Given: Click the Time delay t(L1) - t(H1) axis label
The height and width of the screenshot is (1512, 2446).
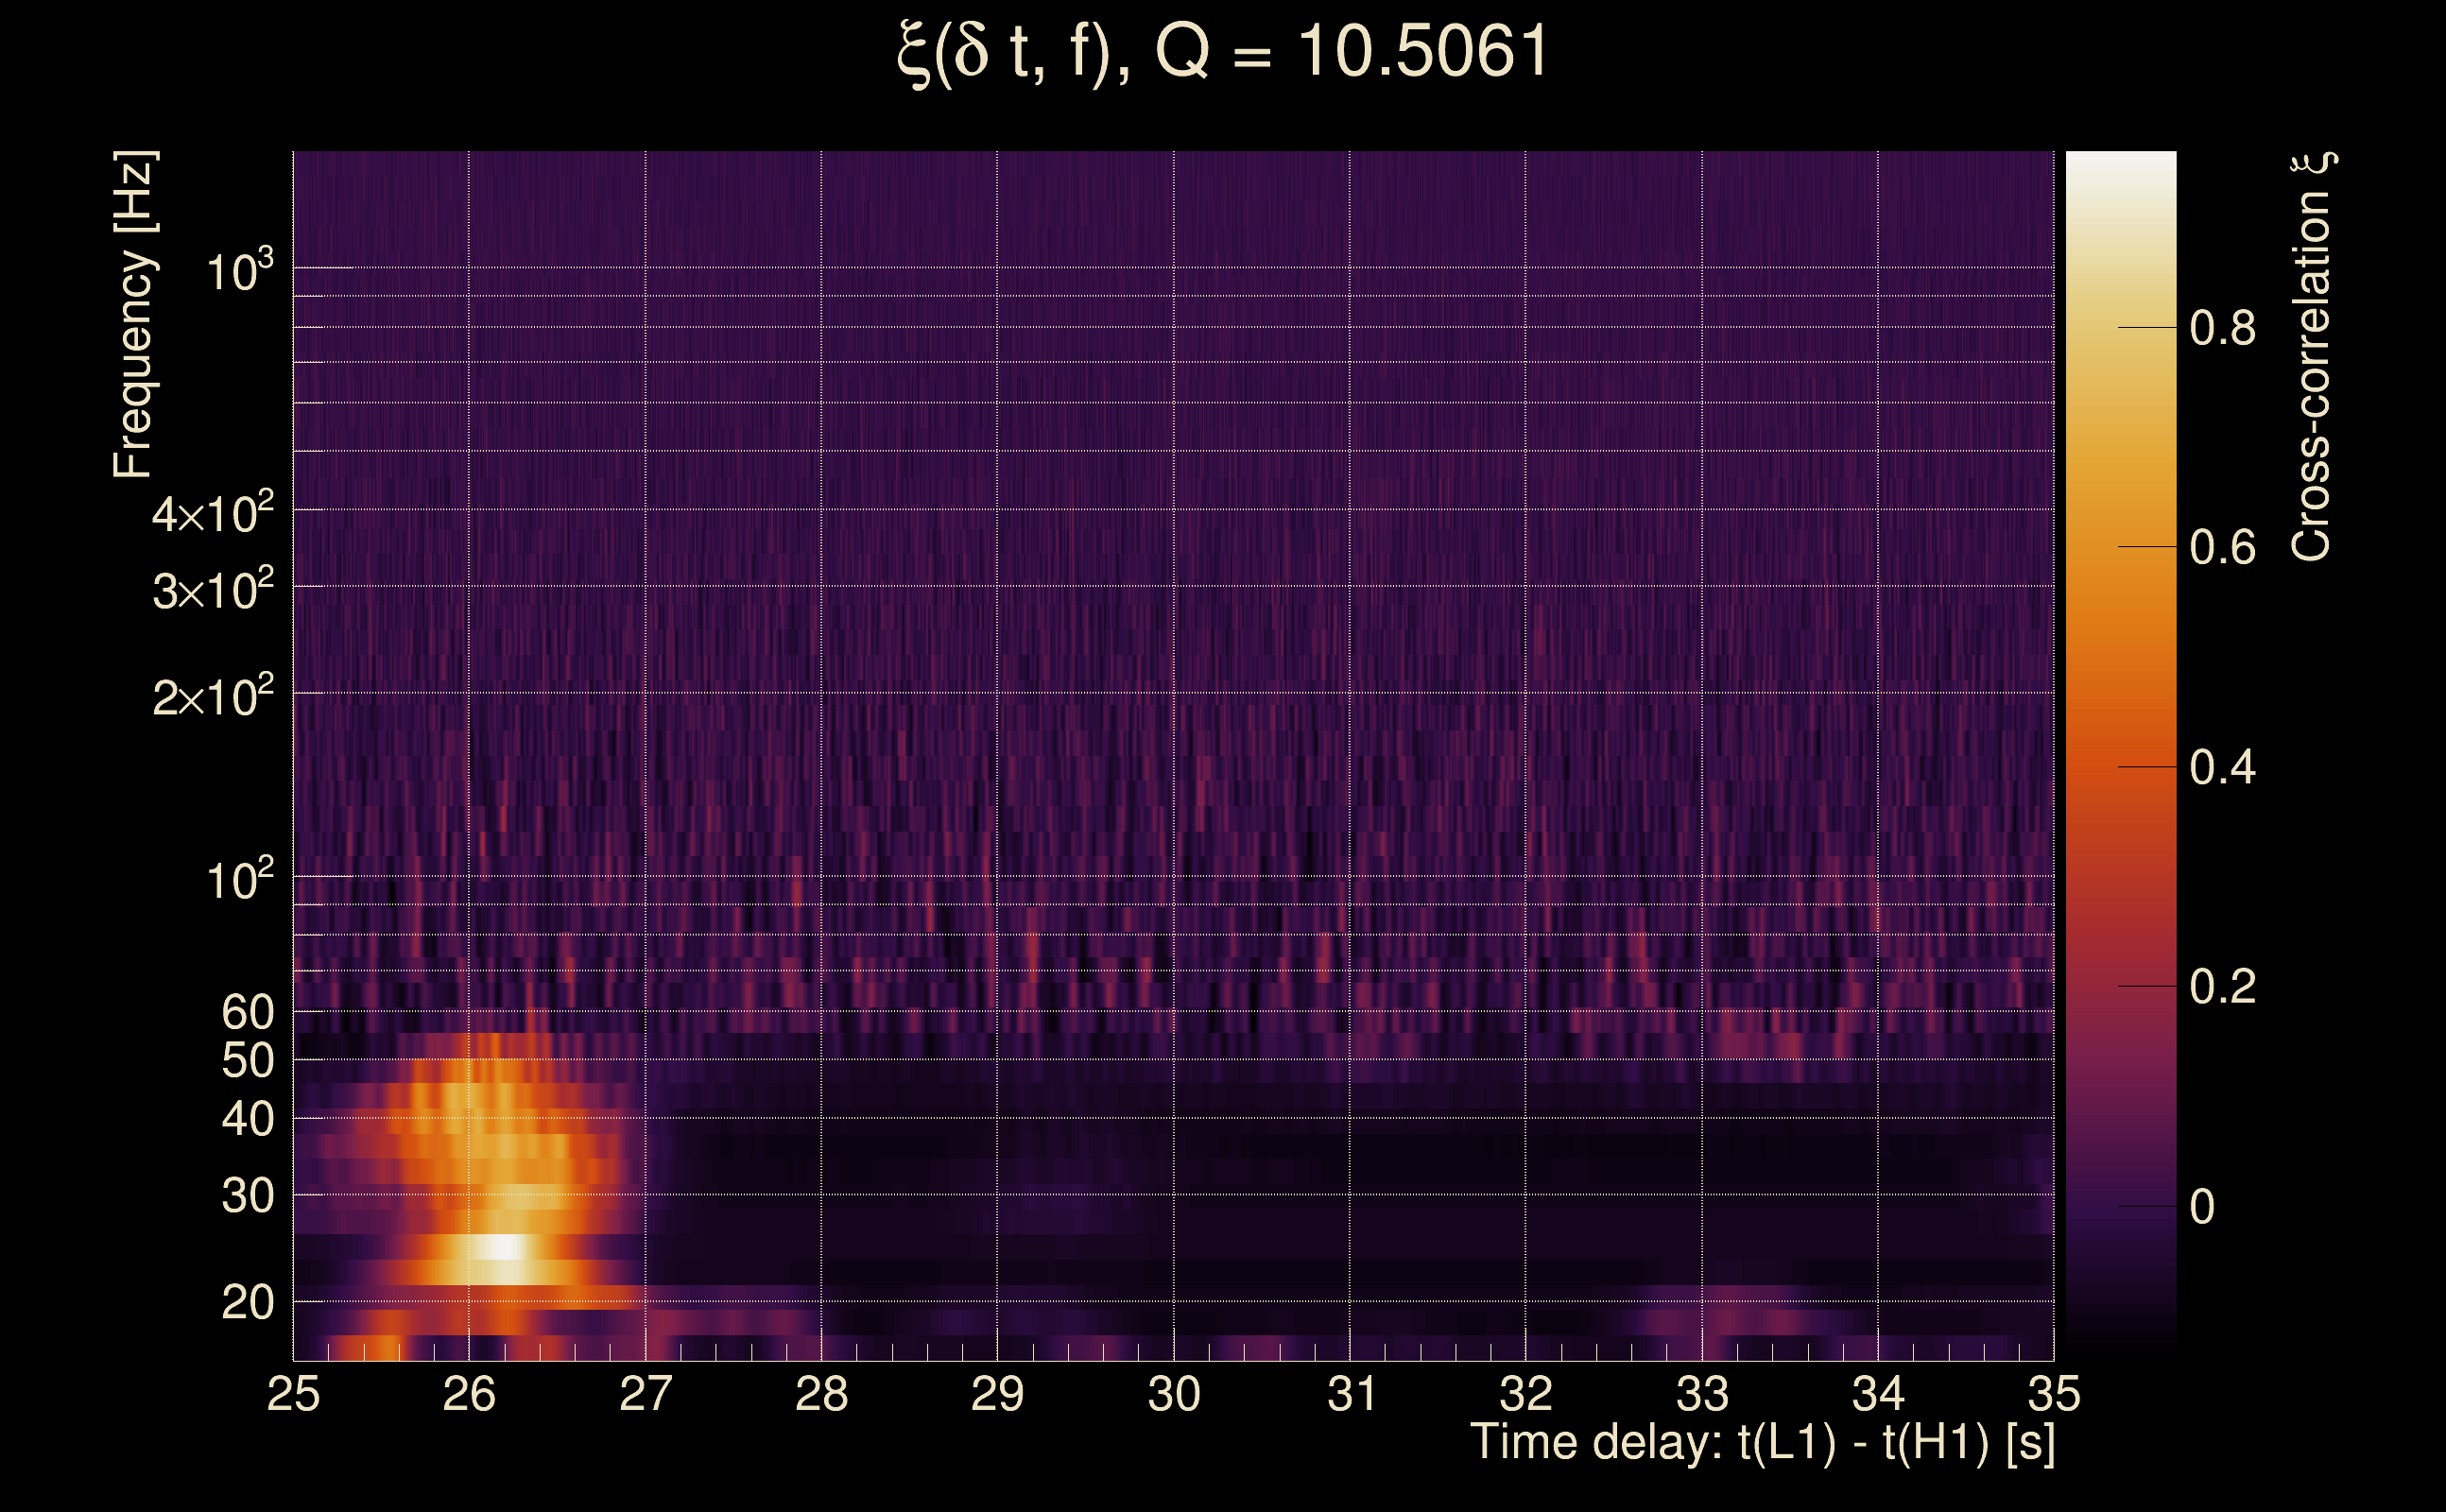Looking at the screenshot, I should click(x=1762, y=1443).
